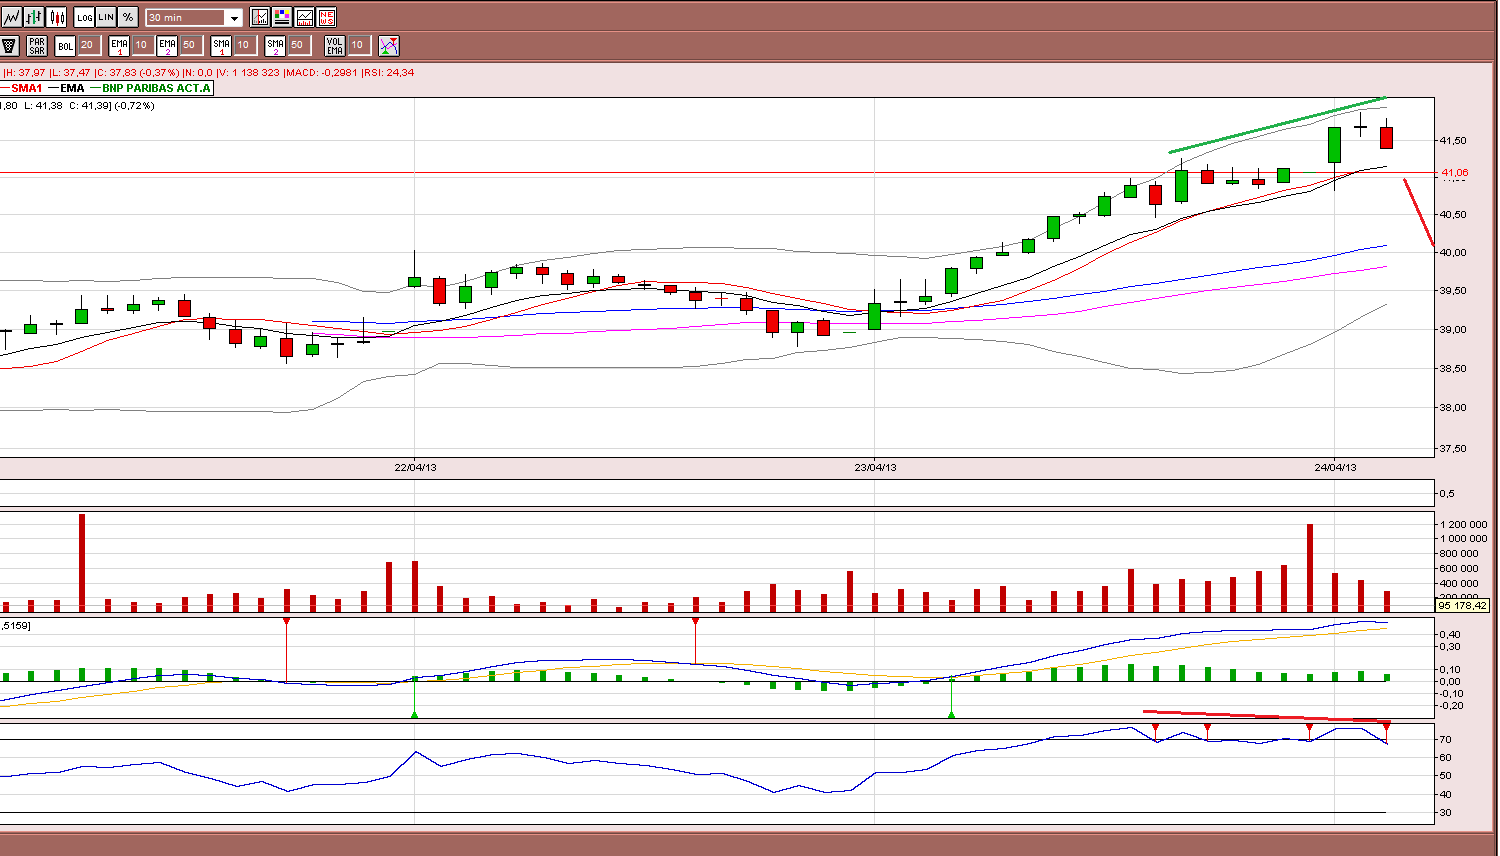Click the red 41,06 price level label
1500x856 pixels.
(x=1454, y=173)
